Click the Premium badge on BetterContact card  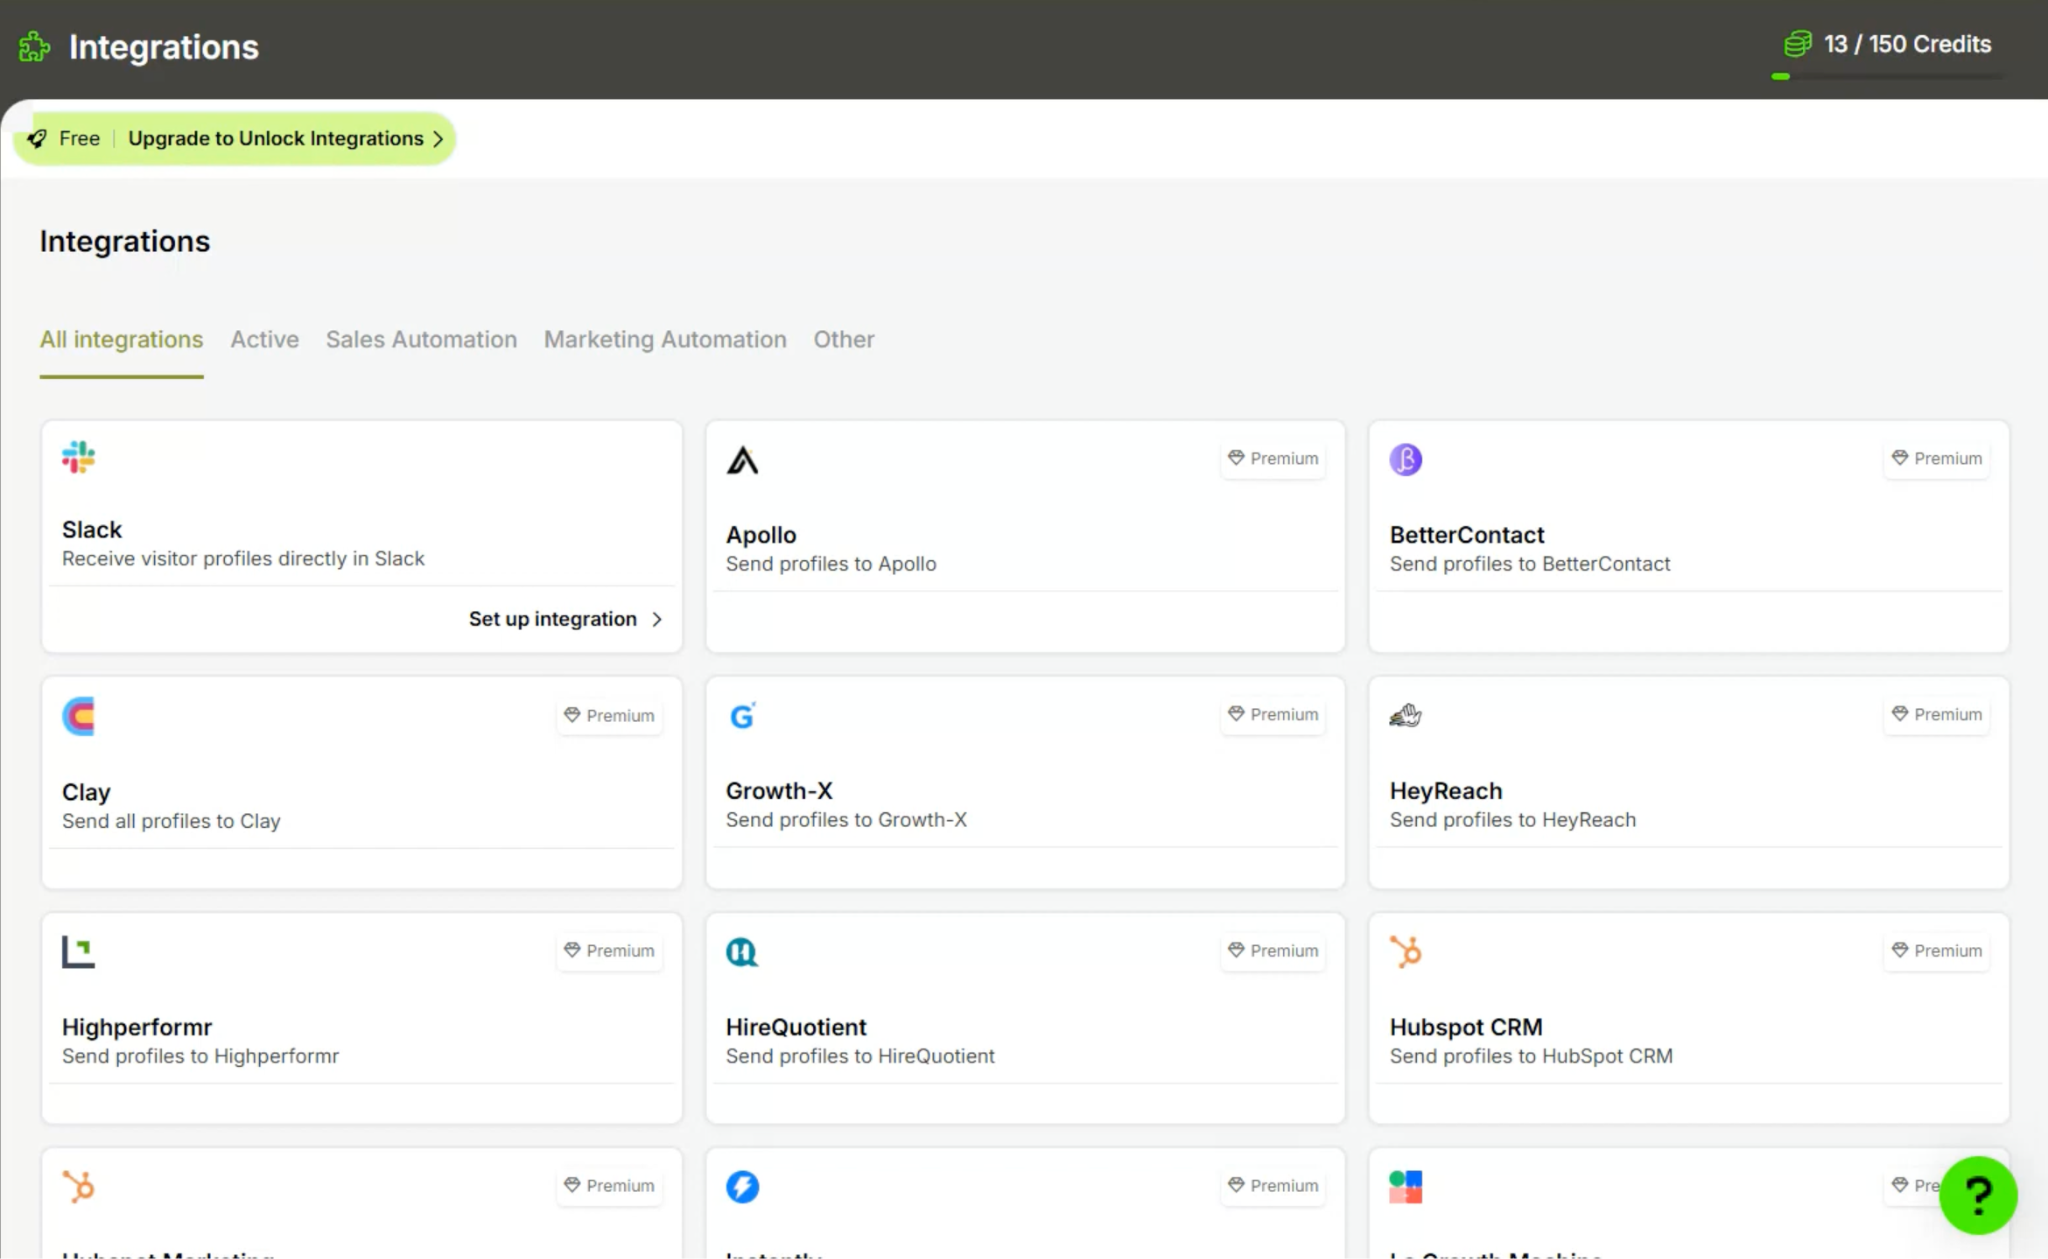pyautogui.click(x=1937, y=458)
